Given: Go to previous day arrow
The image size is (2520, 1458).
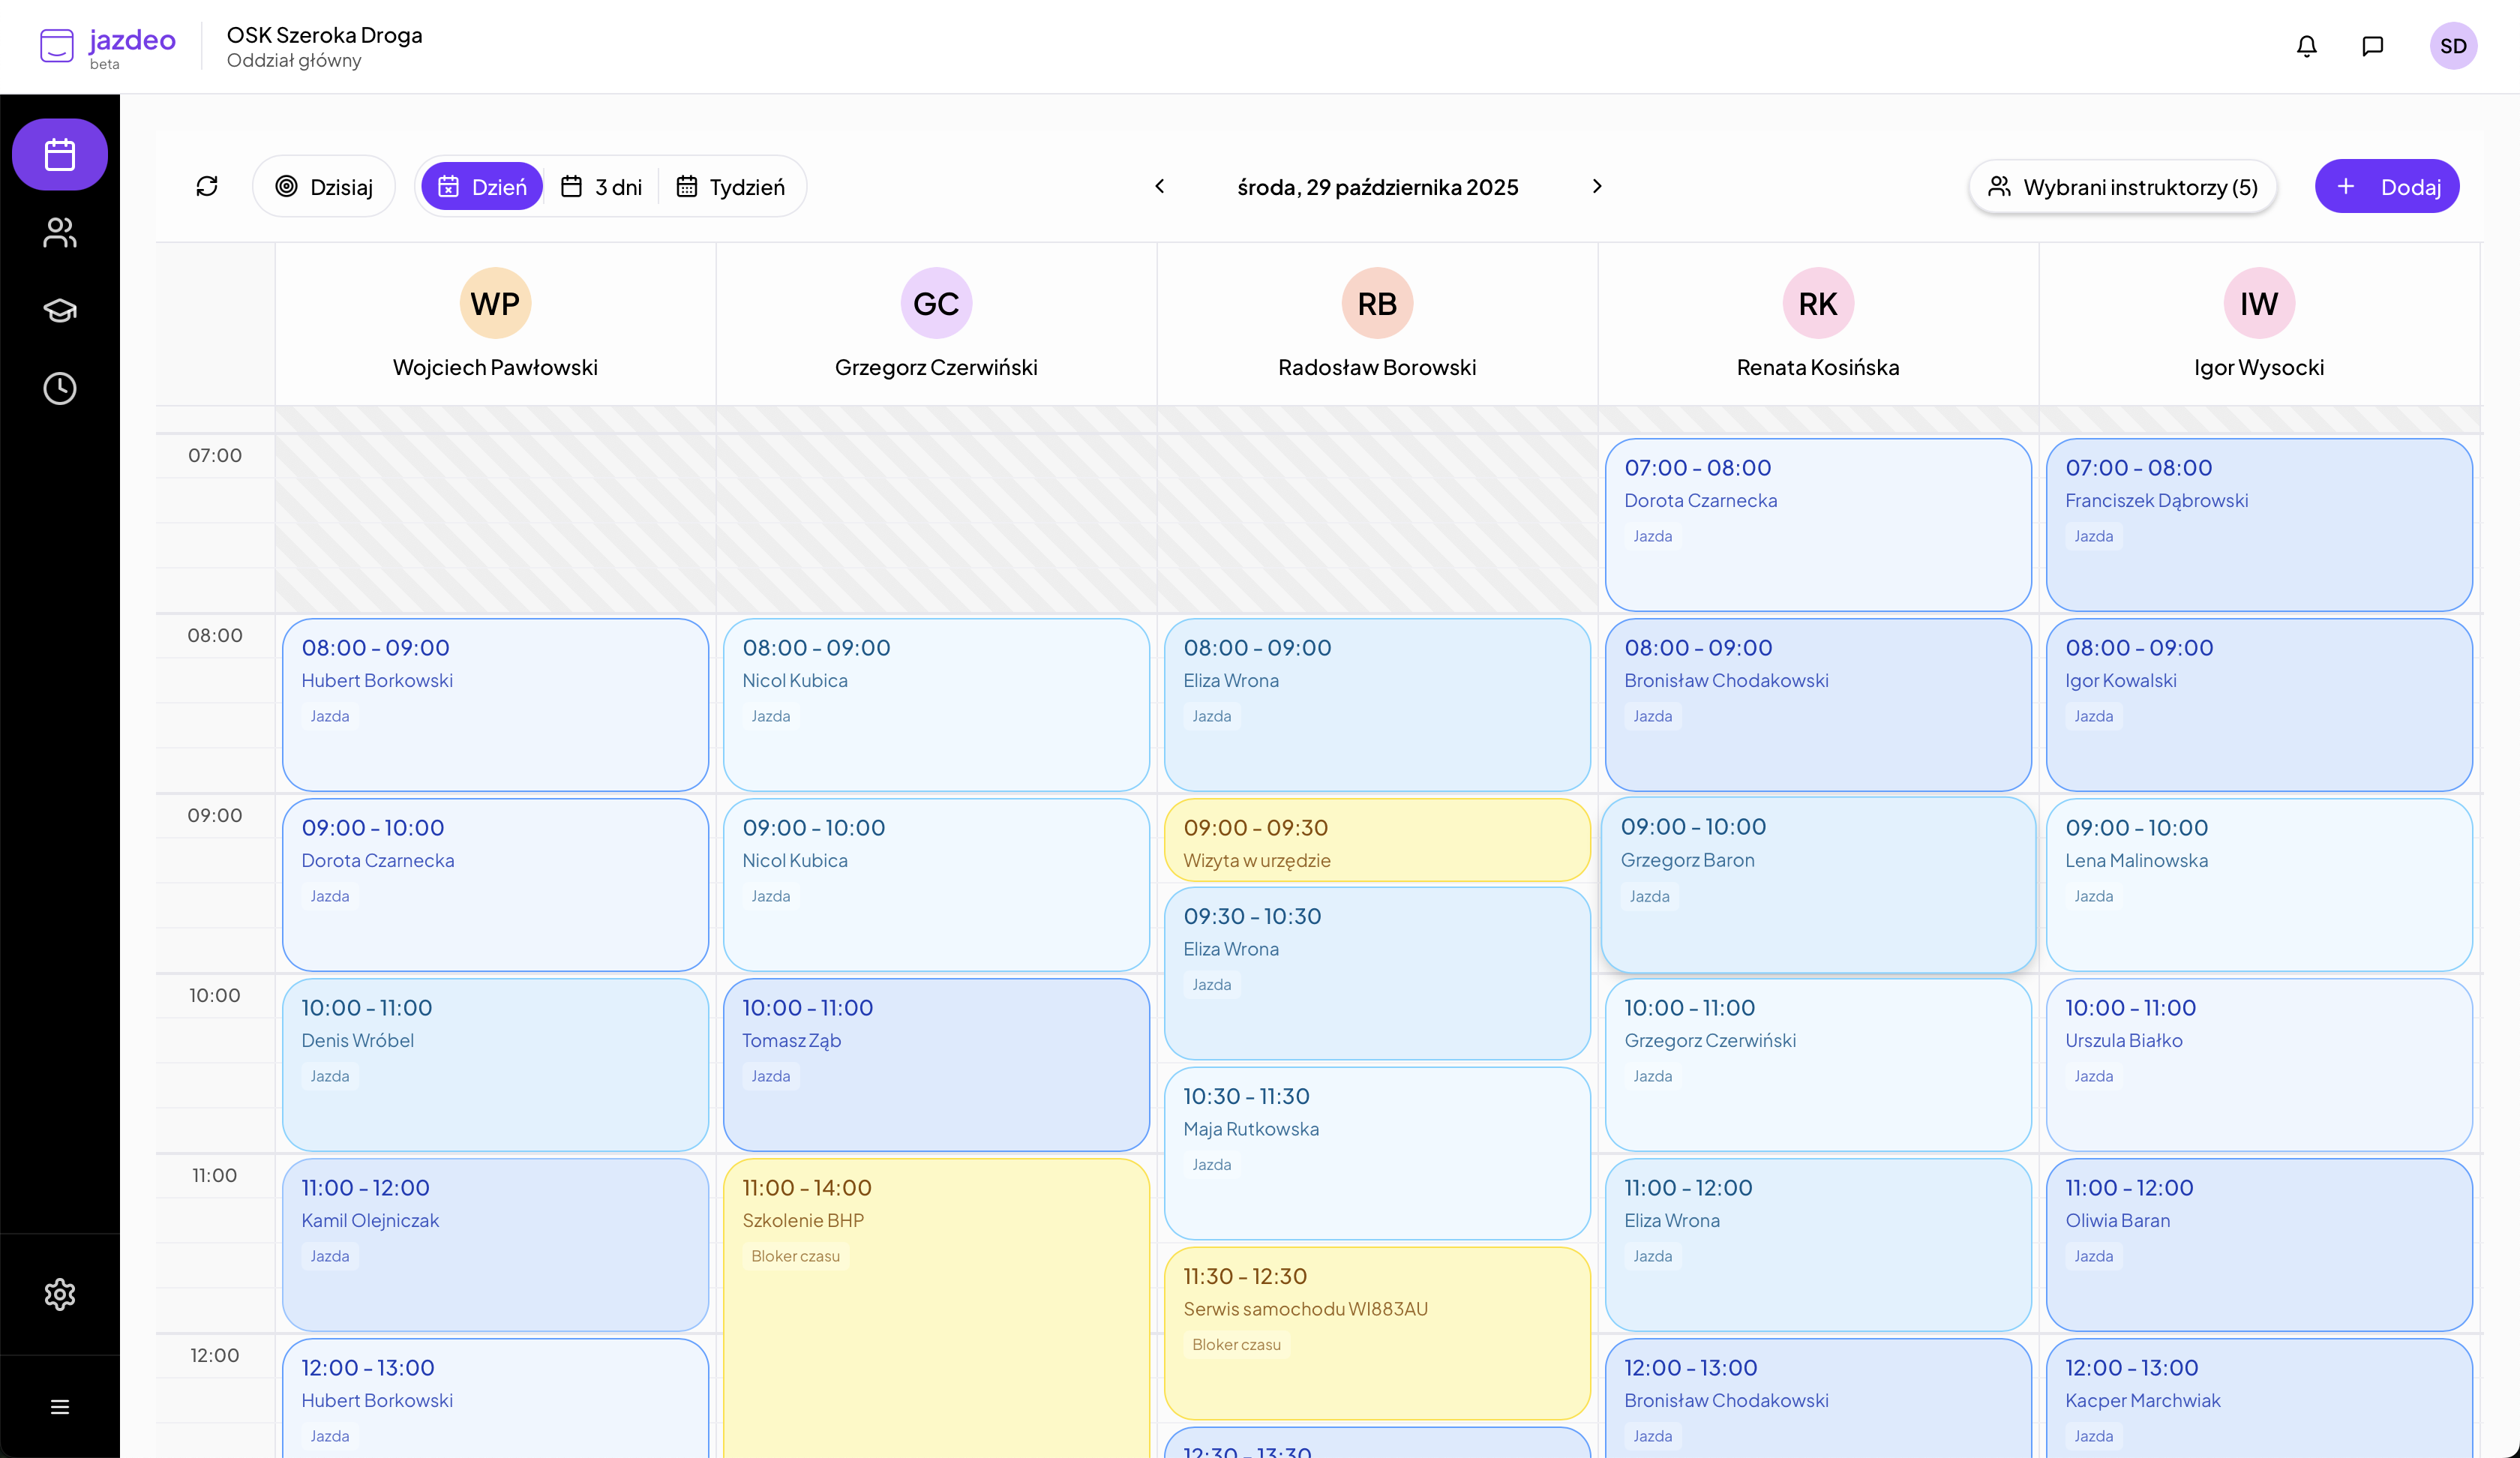Looking at the screenshot, I should pos(1160,186).
